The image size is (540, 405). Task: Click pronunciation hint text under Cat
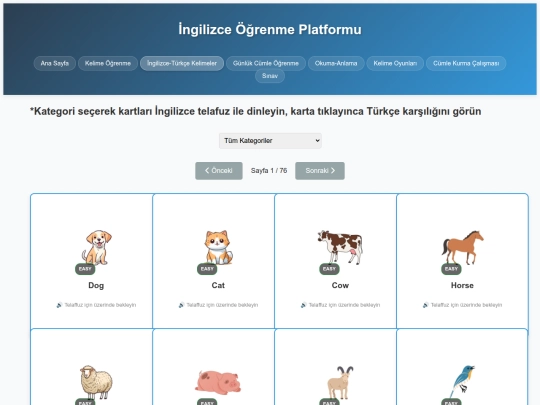pyautogui.click(x=222, y=305)
